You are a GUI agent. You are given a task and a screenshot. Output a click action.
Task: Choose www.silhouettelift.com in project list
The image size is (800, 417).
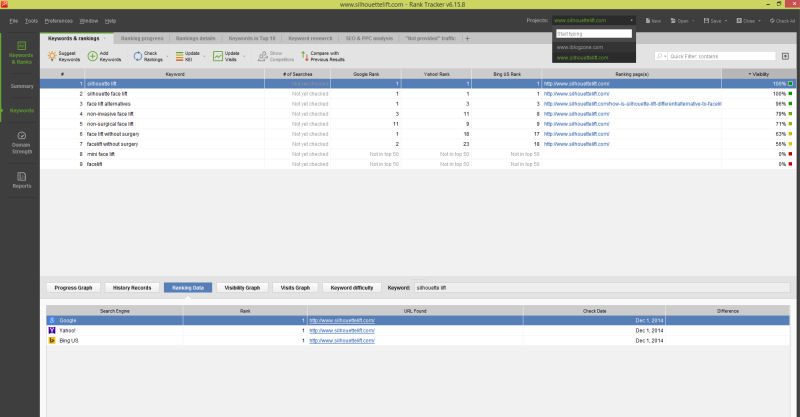click(x=582, y=58)
